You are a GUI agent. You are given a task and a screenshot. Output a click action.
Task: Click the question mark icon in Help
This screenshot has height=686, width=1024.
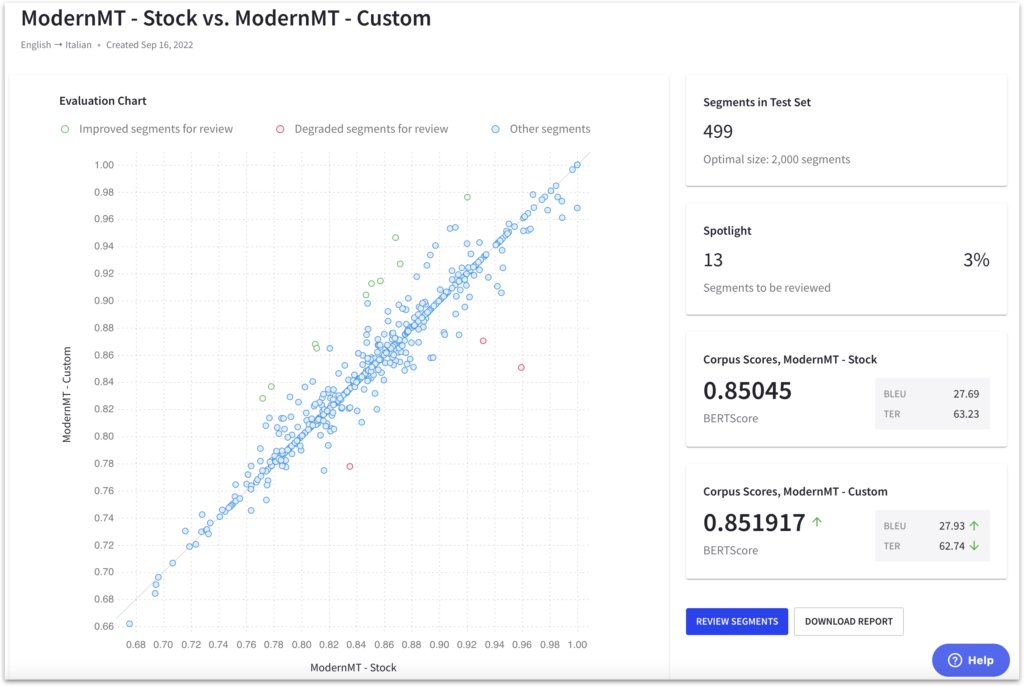click(955, 660)
